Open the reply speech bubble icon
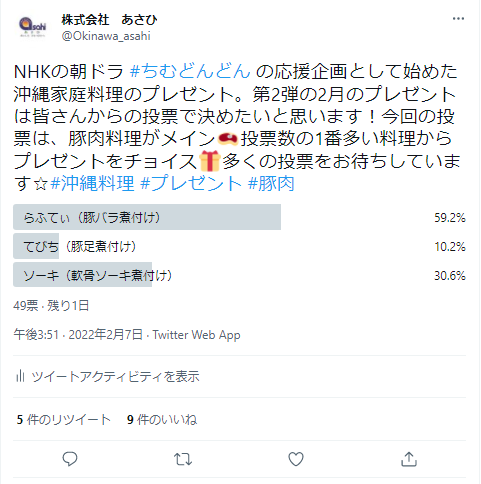 coord(70,459)
